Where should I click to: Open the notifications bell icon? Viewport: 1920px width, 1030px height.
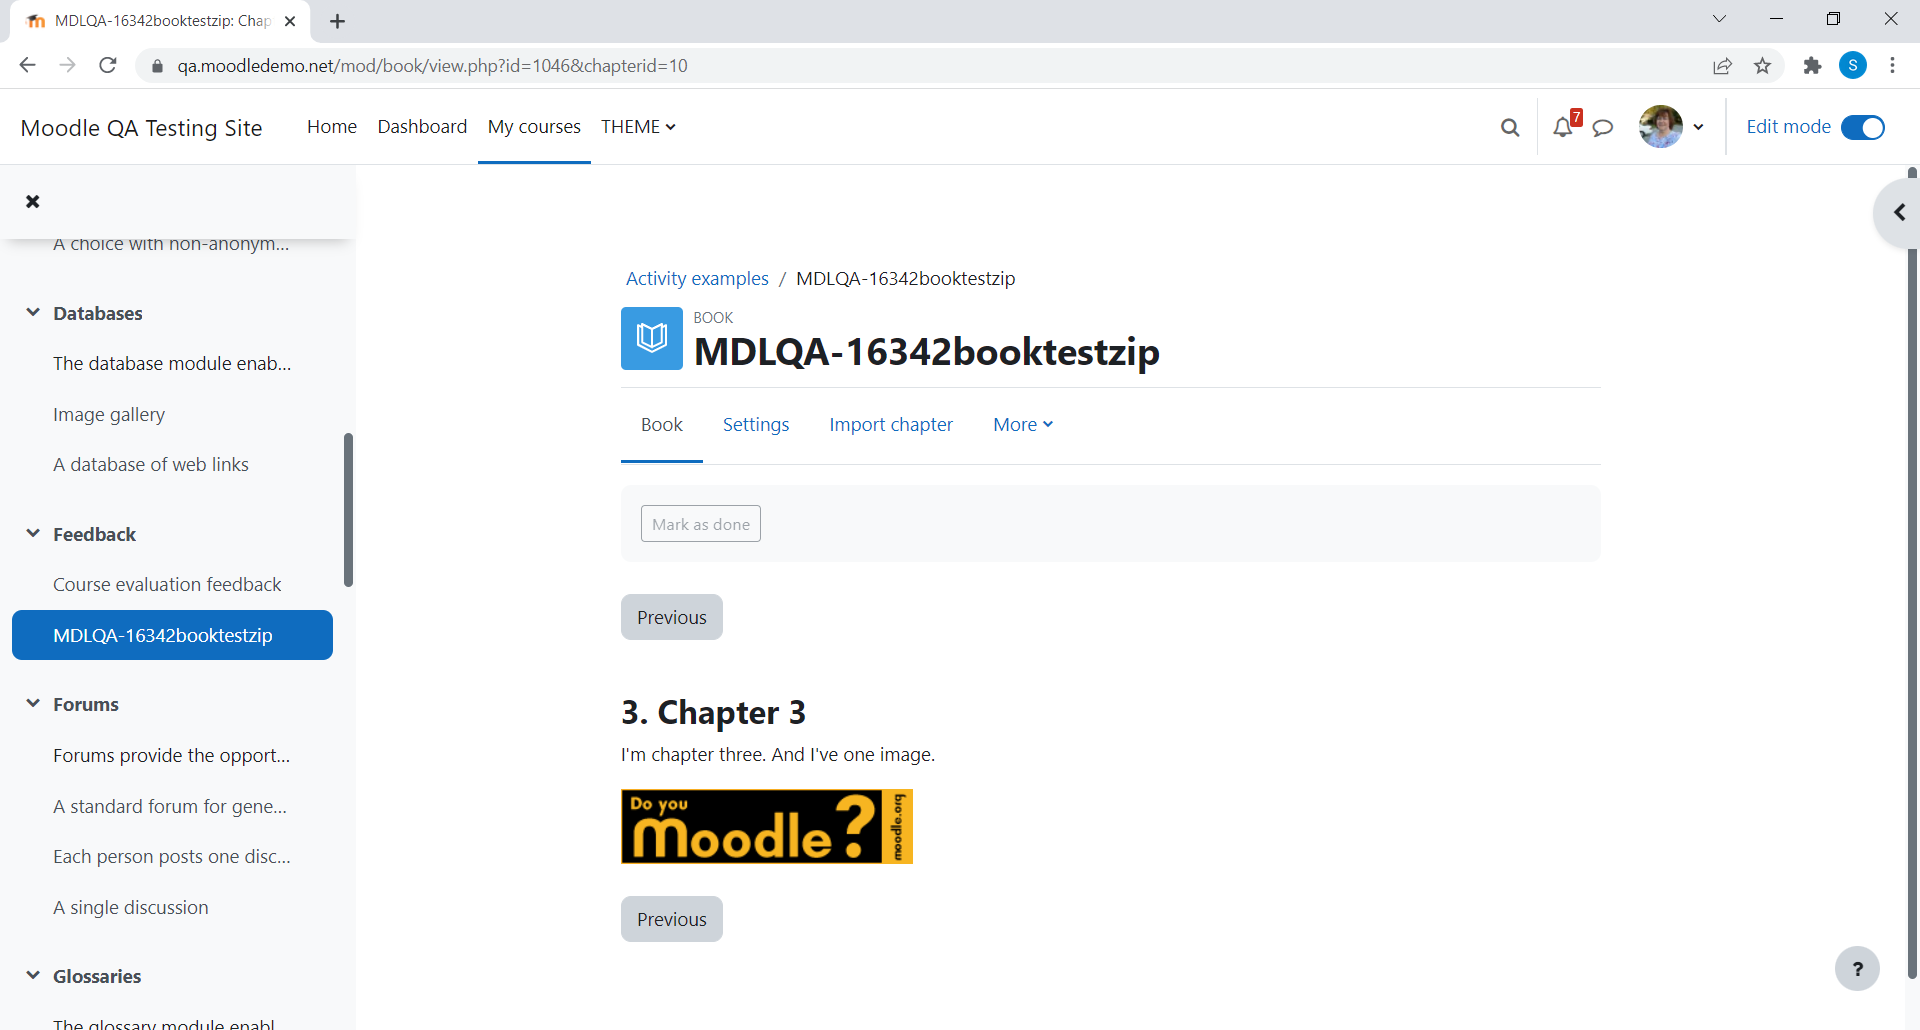[1563, 127]
